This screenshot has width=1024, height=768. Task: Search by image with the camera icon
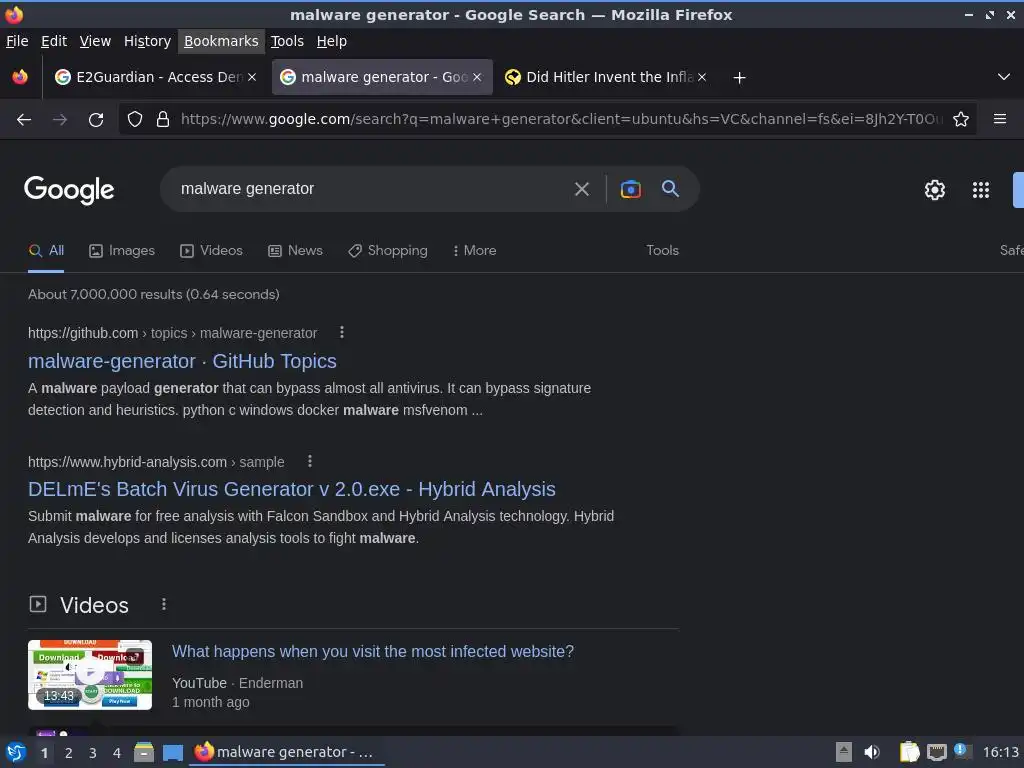click(630, 189)
